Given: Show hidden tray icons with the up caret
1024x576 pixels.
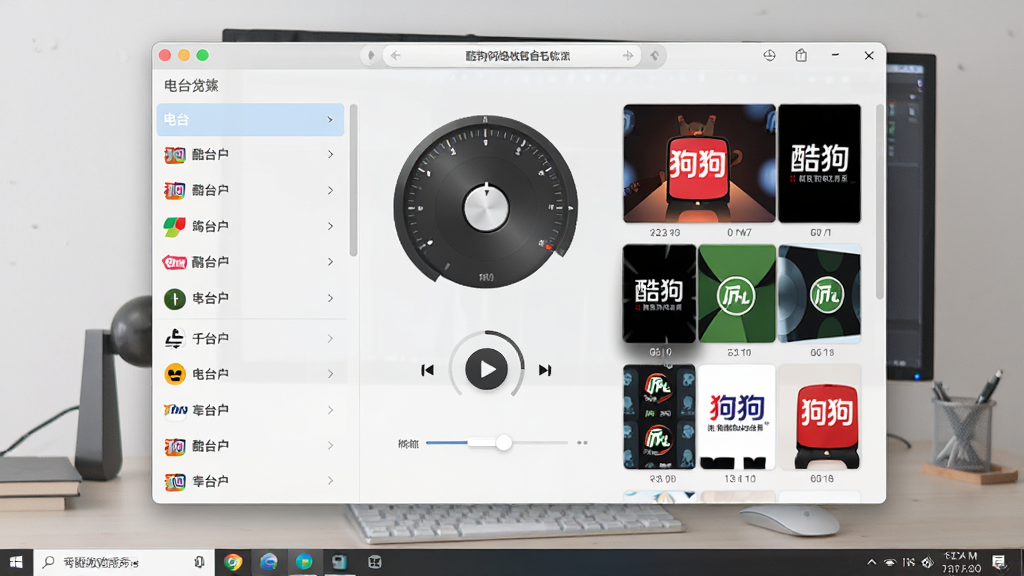Looking at the screenshot, I should pyautogui.click(x=872, y=562).
